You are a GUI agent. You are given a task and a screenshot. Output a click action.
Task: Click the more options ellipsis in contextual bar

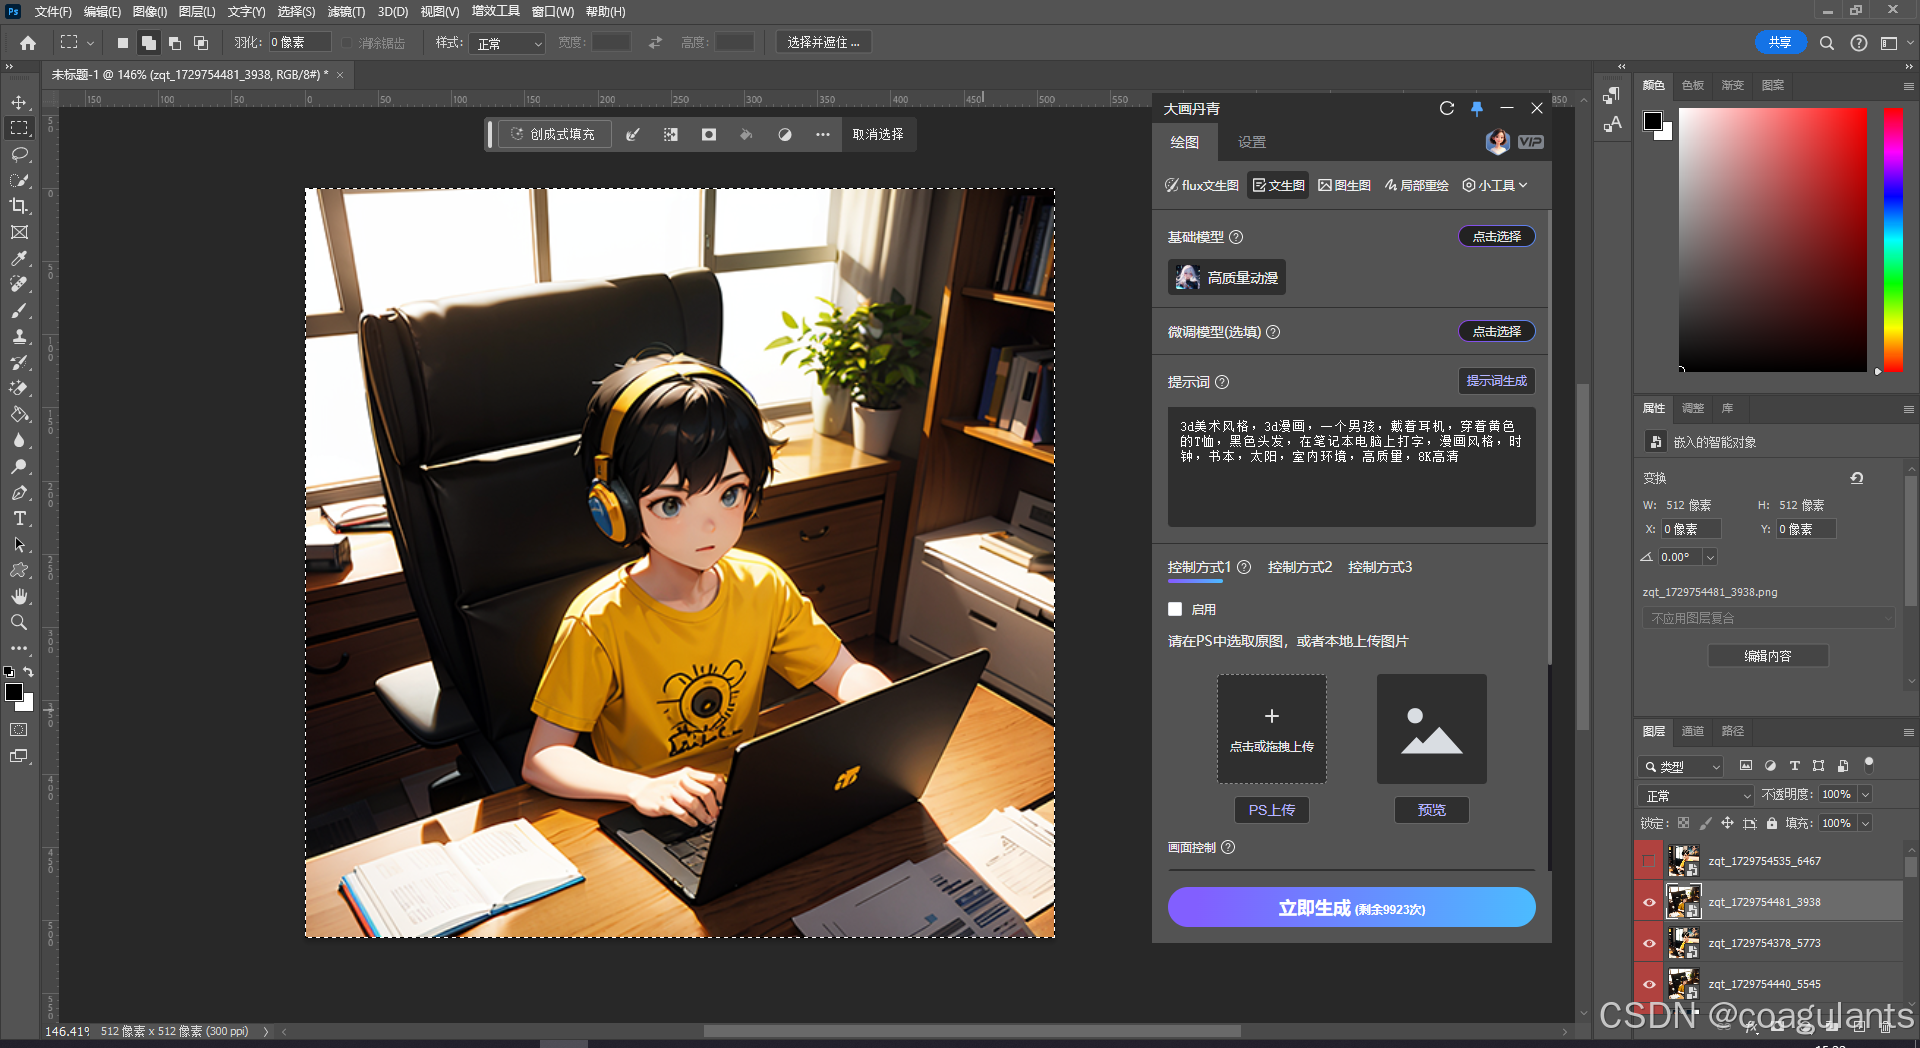point(822,134)
